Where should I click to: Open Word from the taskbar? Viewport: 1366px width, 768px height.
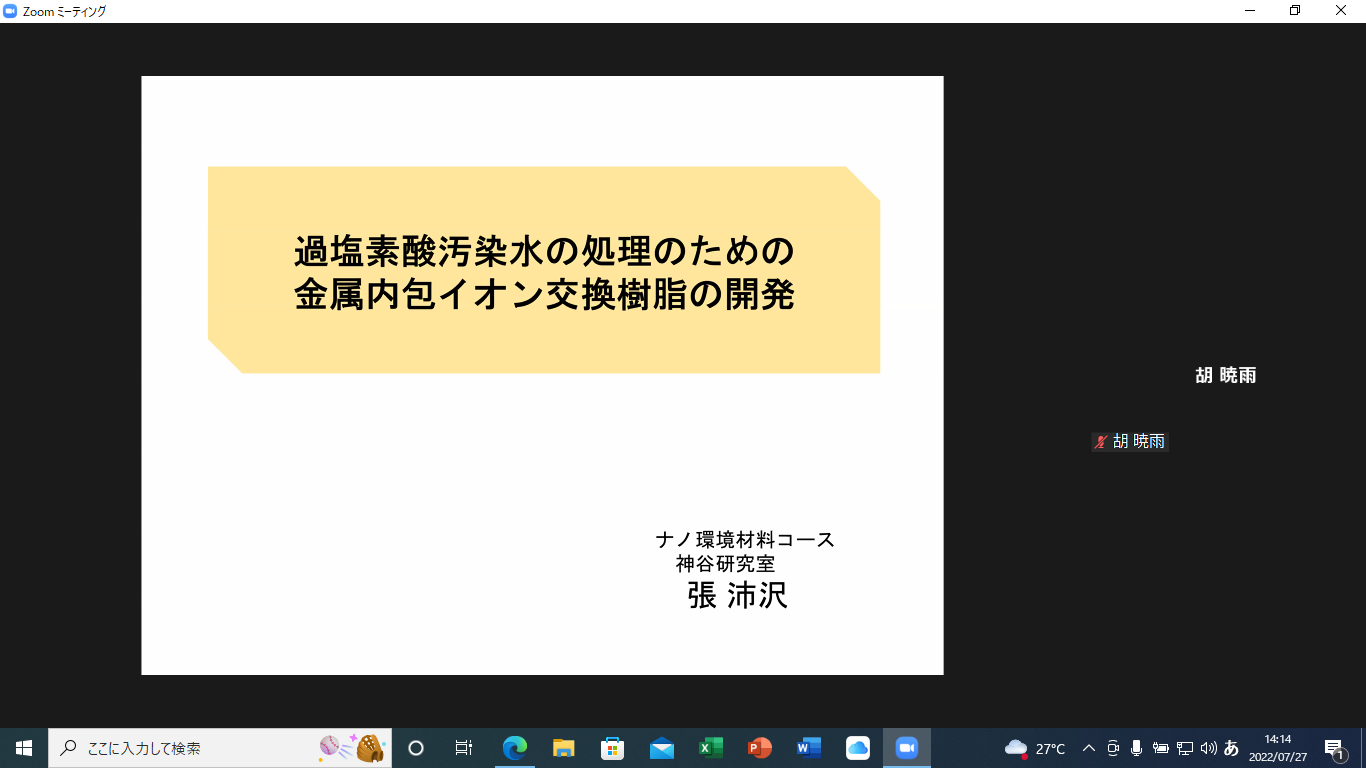tap(808, 748)
